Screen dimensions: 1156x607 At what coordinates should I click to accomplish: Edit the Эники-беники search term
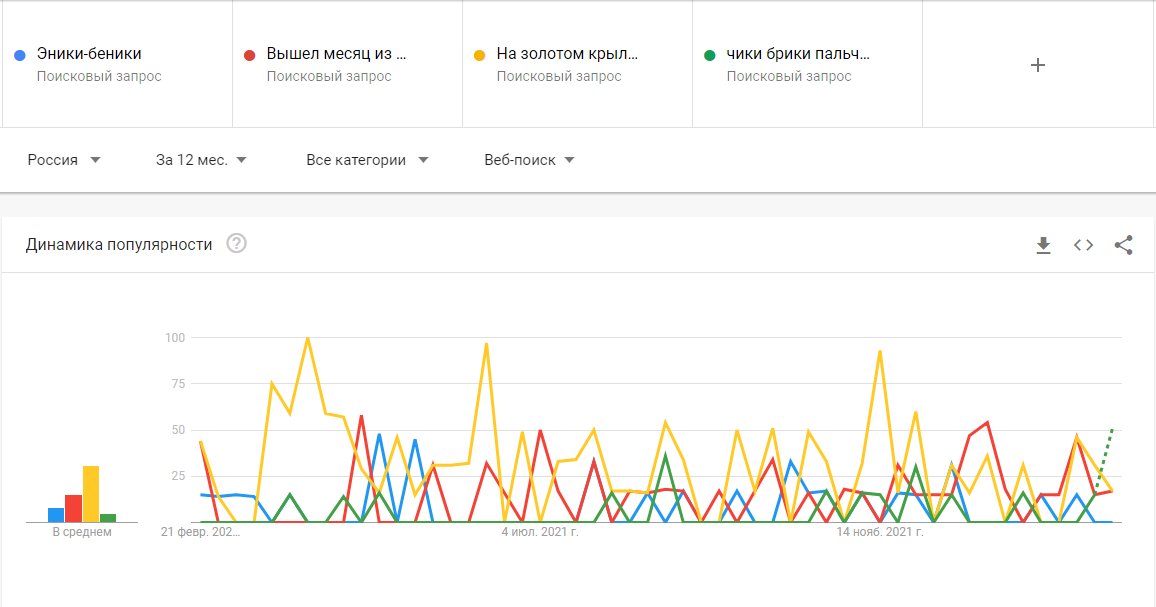tap(89, 54)
